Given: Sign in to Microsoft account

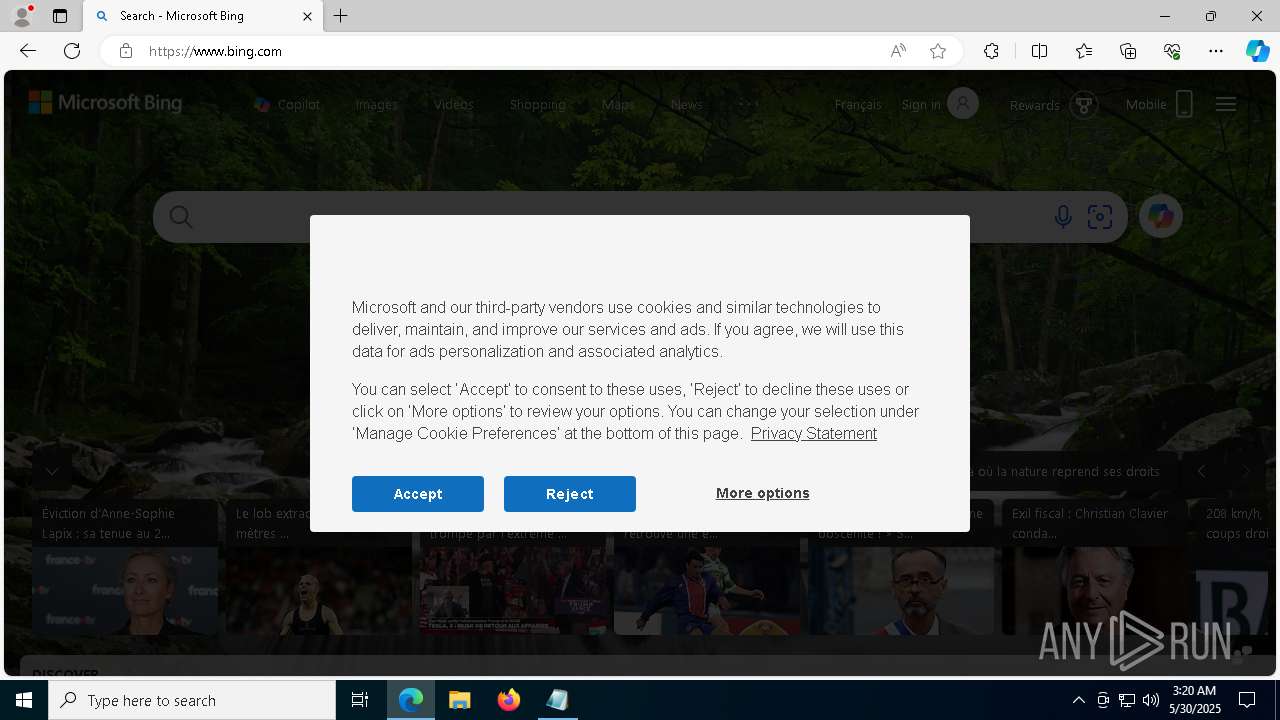Looking at the screenshot, I should pyautogui.click(x=940, y=104).
